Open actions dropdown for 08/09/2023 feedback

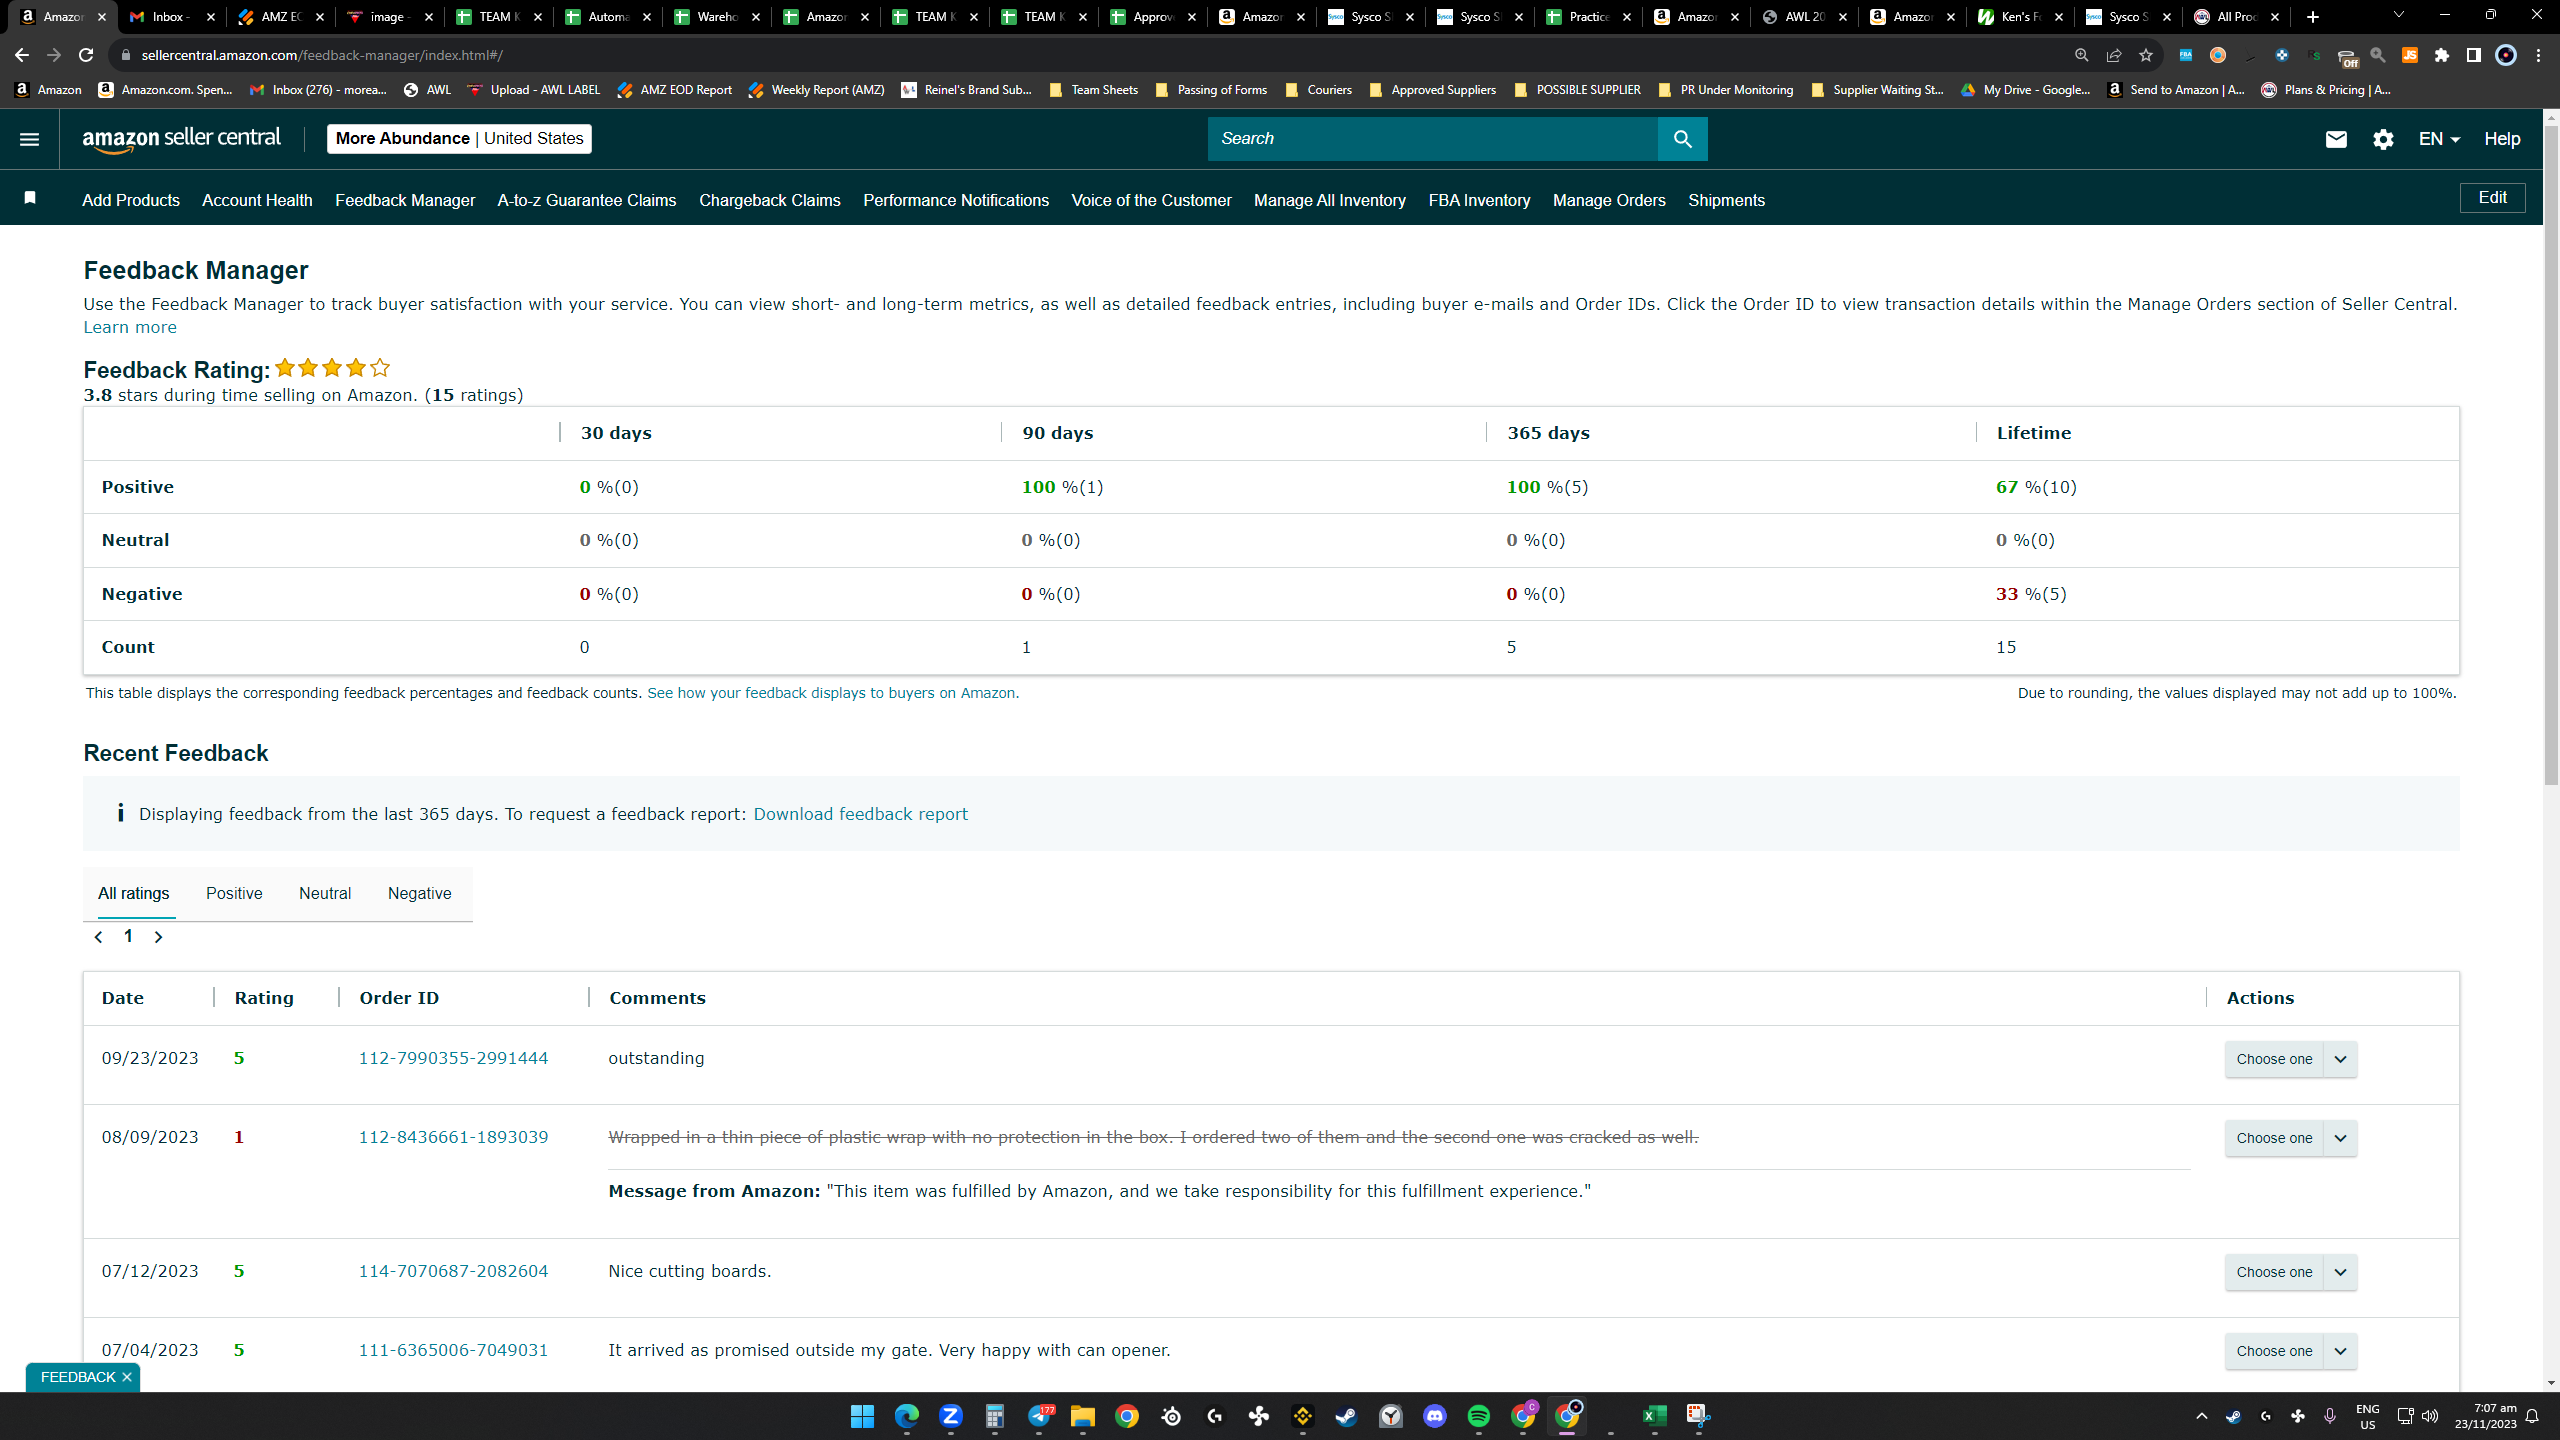(x=2291, y=1138)
